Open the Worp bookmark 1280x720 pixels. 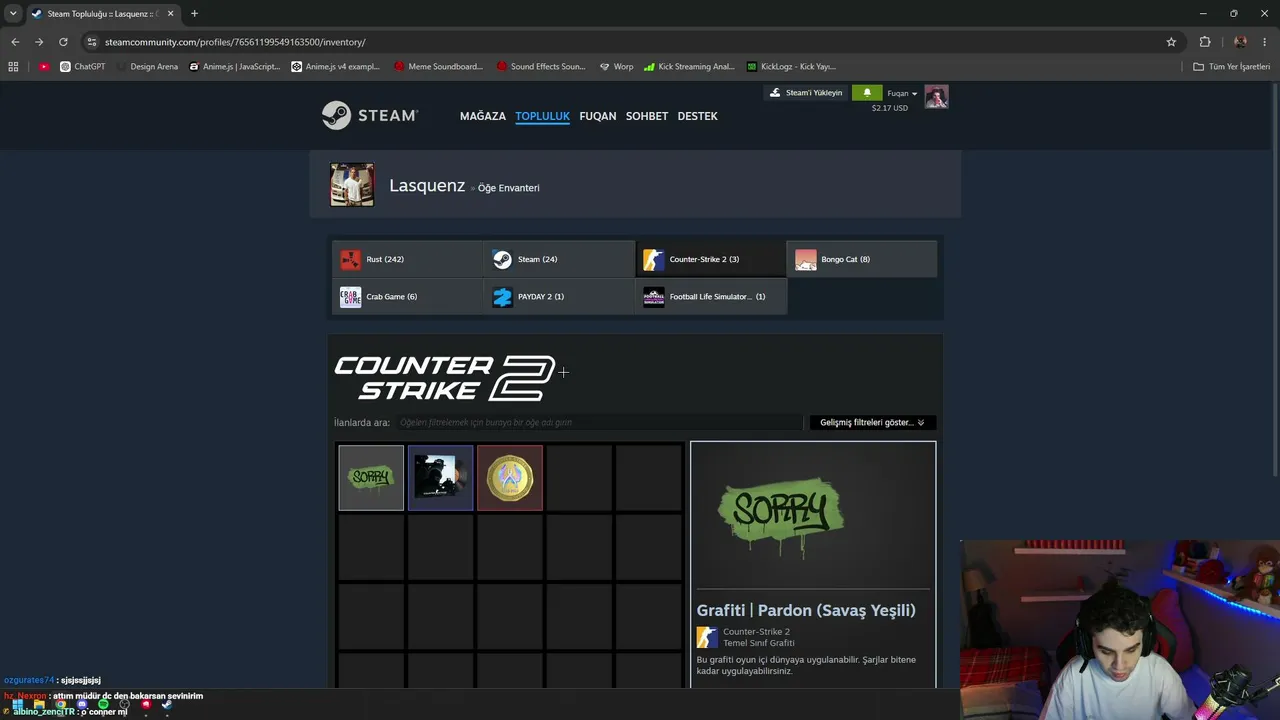coord(616,67)
